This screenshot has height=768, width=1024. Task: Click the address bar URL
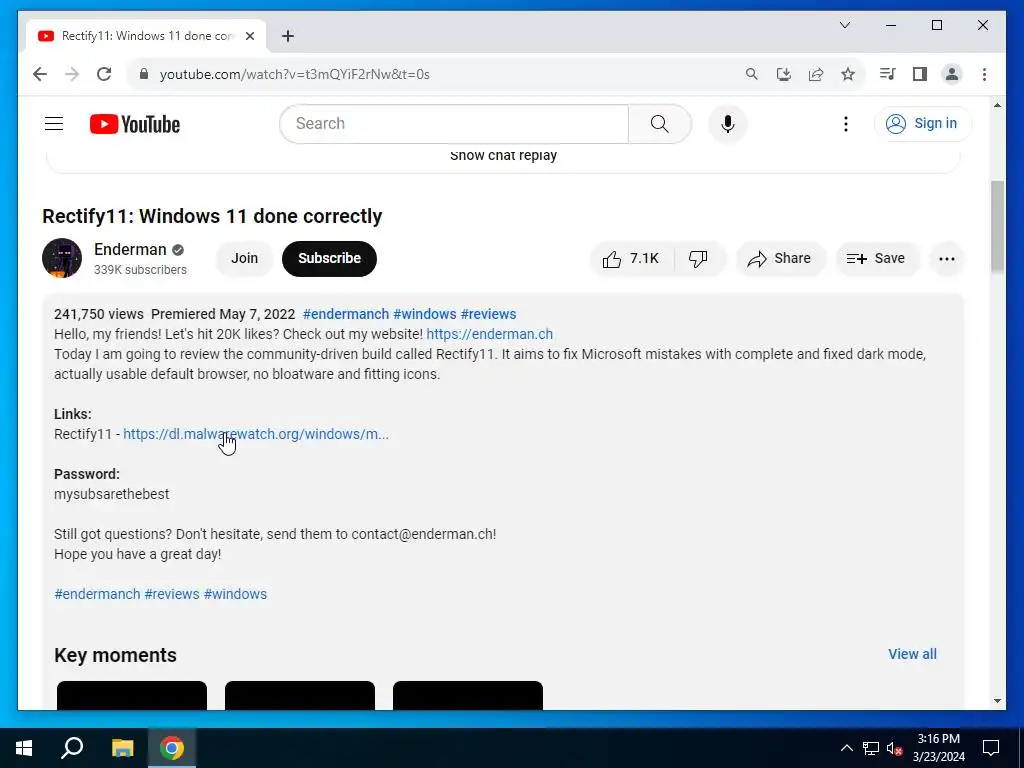[x=295, y=74]
